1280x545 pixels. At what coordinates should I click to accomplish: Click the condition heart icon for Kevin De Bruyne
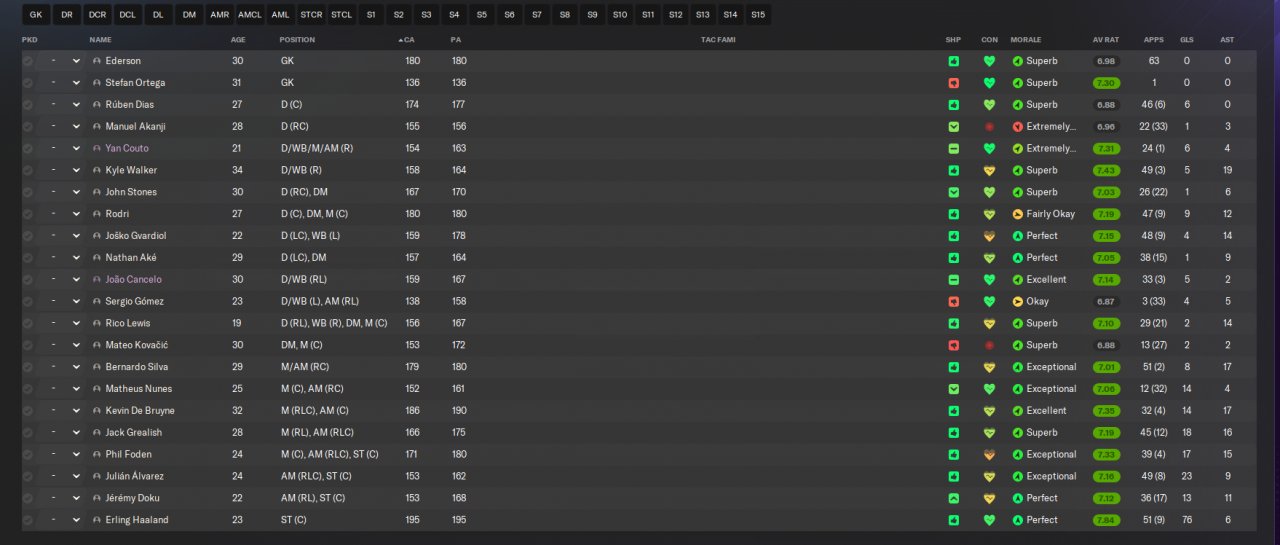989,411
